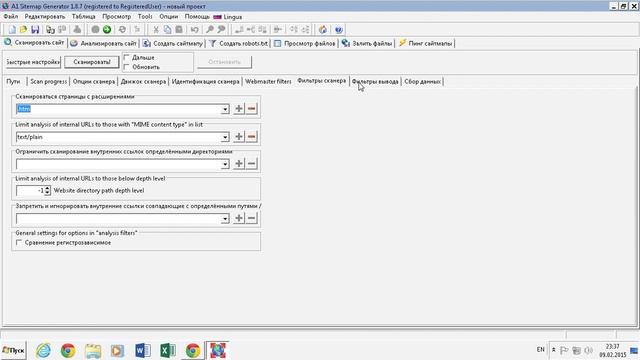The height and width of the screenshot is (360, 640).
Task: Switch to Сбор данных tab
Action: [422, 82]
